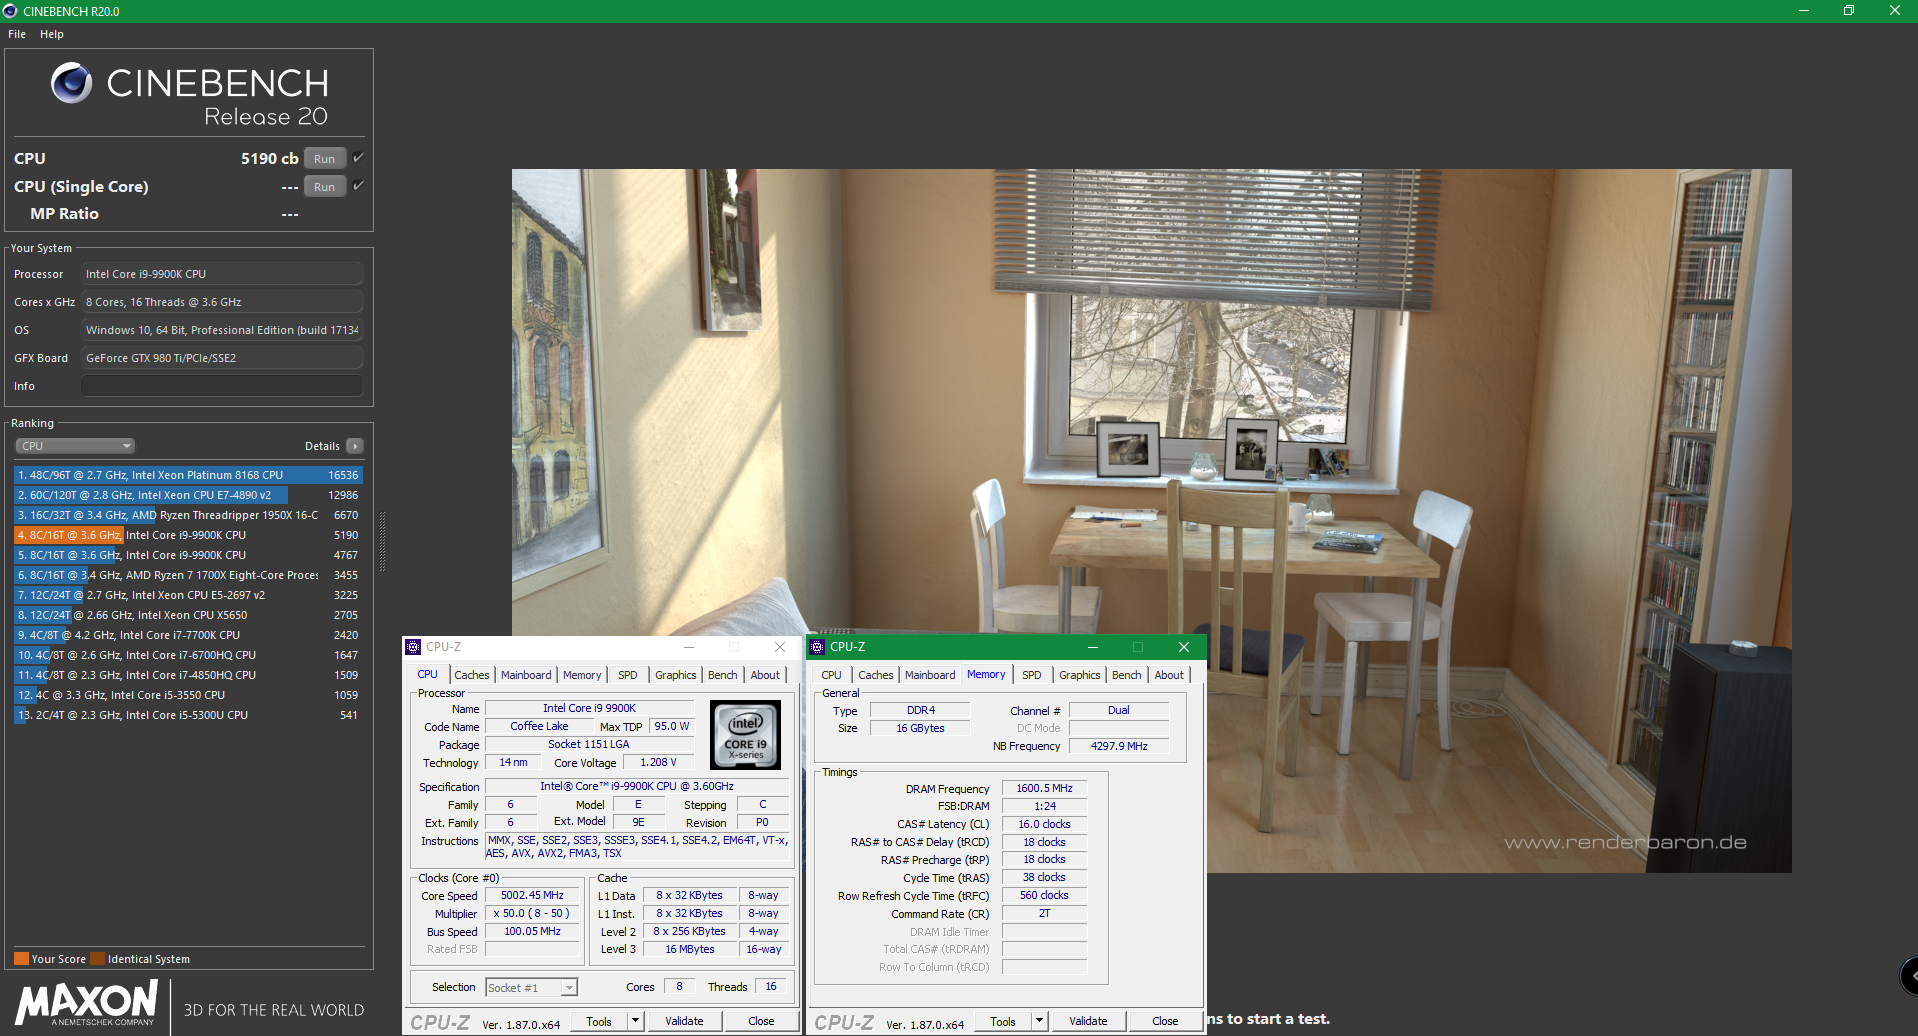Run the CPU multi-core benchmark
Viewport: 1918px width, 1036px height.
(x=325, y=158)
